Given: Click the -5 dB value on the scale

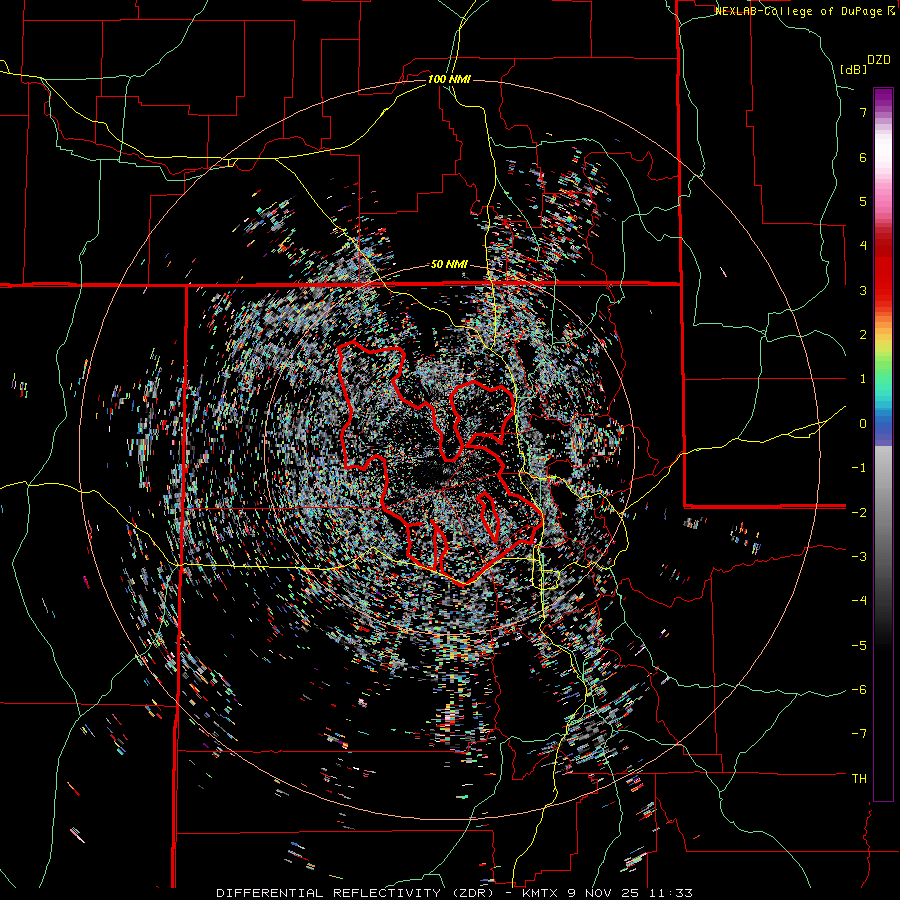Looking at the screenshot, I should (859, 646).
